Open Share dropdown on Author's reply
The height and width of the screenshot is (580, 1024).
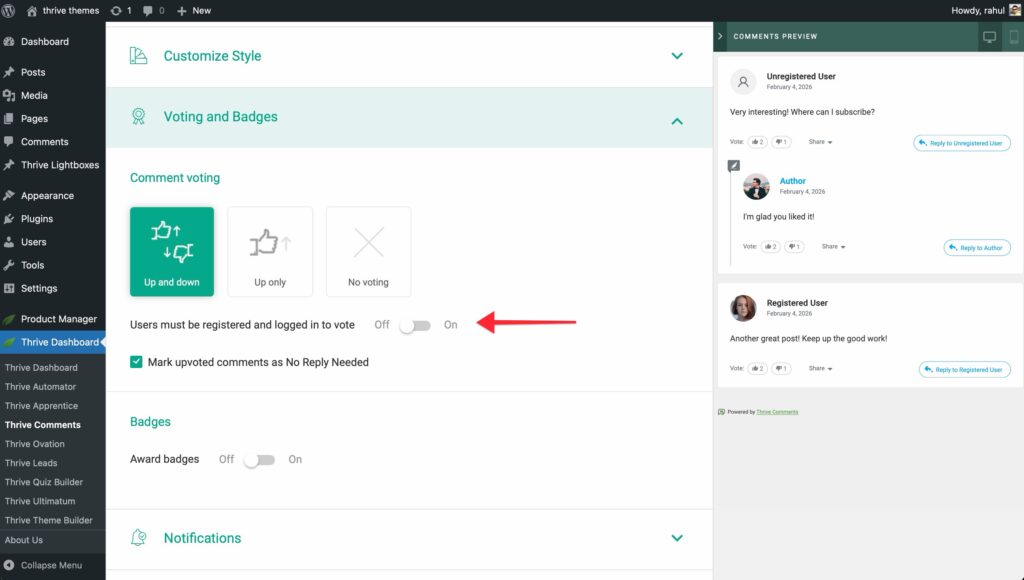click(833, 246)
